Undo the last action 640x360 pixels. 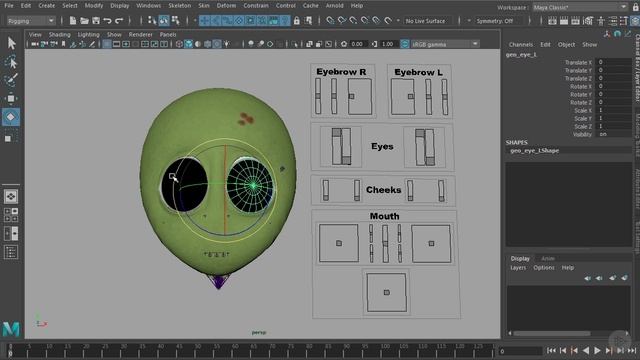click(107, 21)
